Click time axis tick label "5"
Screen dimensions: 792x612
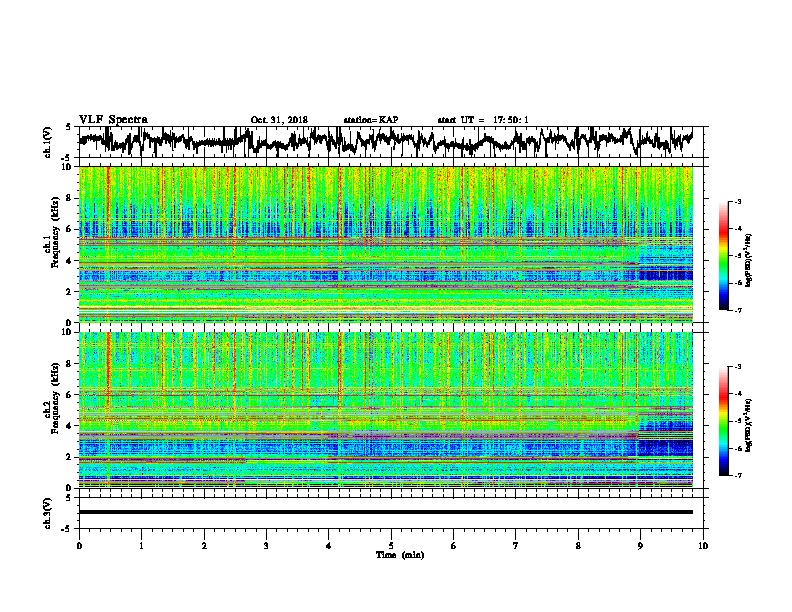pos(391,546)
